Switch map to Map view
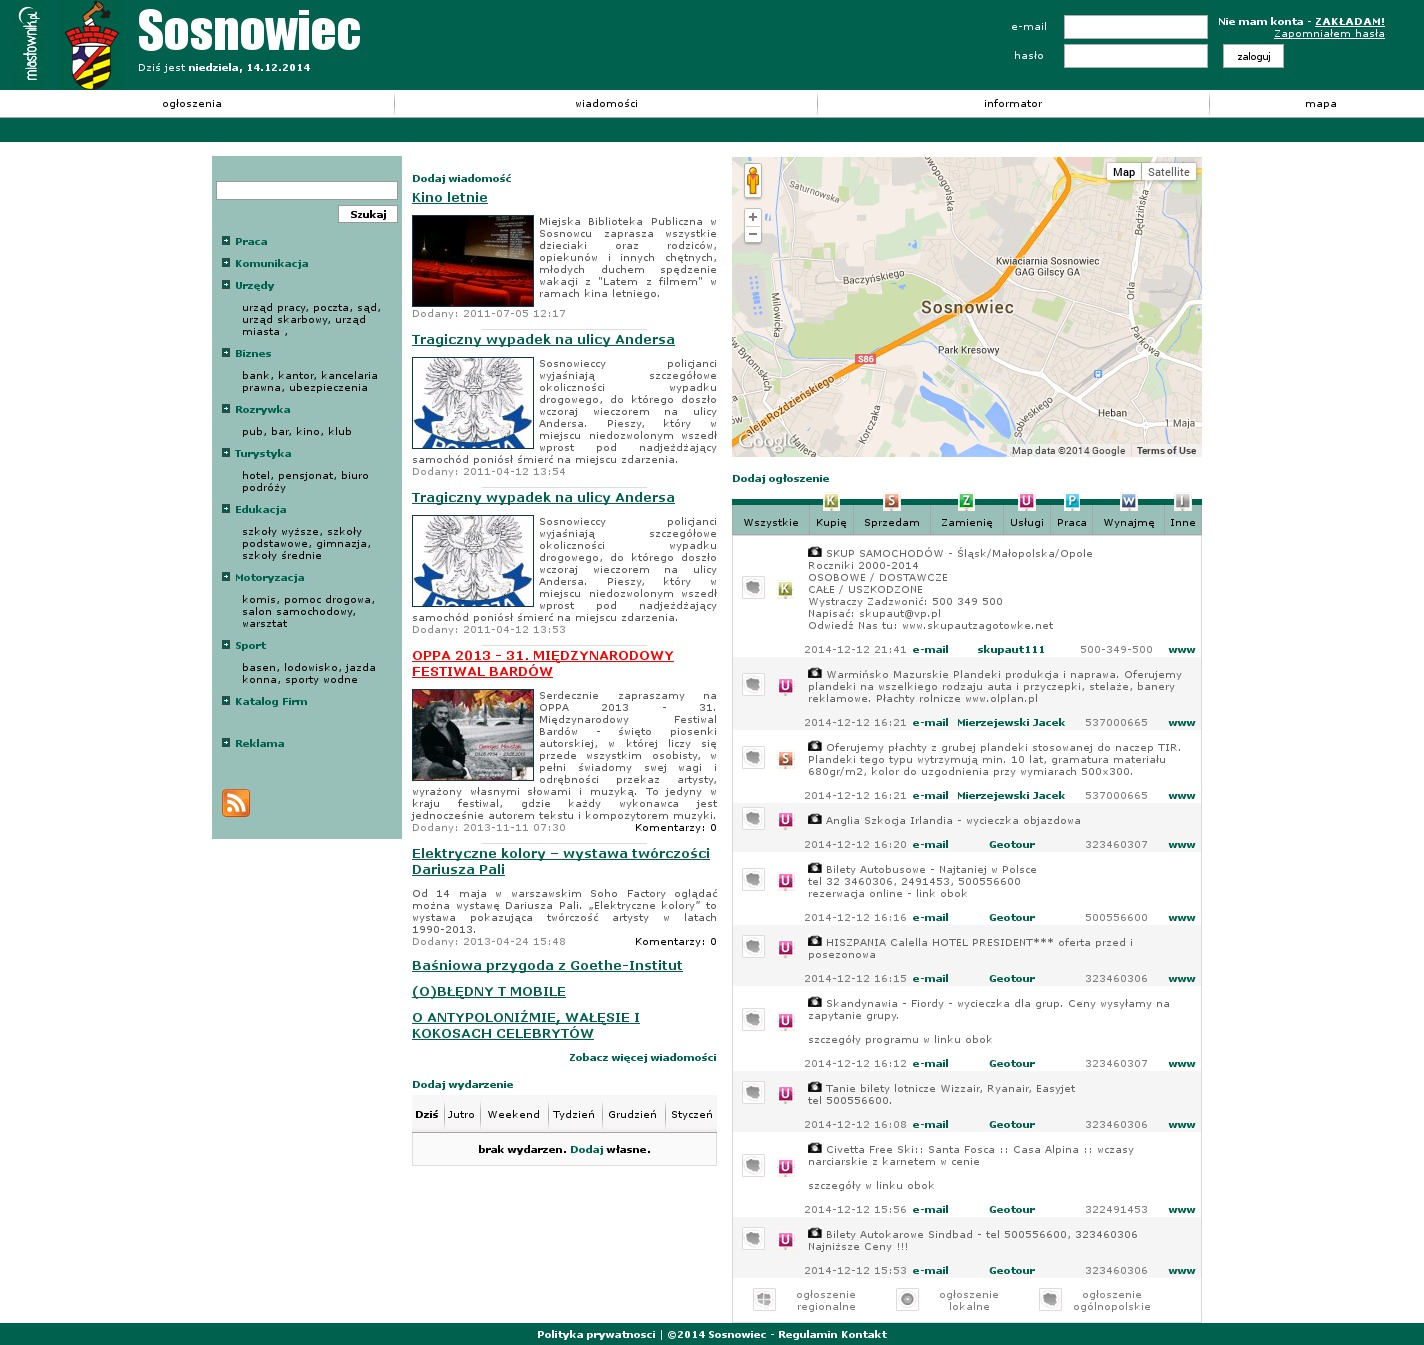Screen dimensions: 1424x1345 pos(1124,172)
